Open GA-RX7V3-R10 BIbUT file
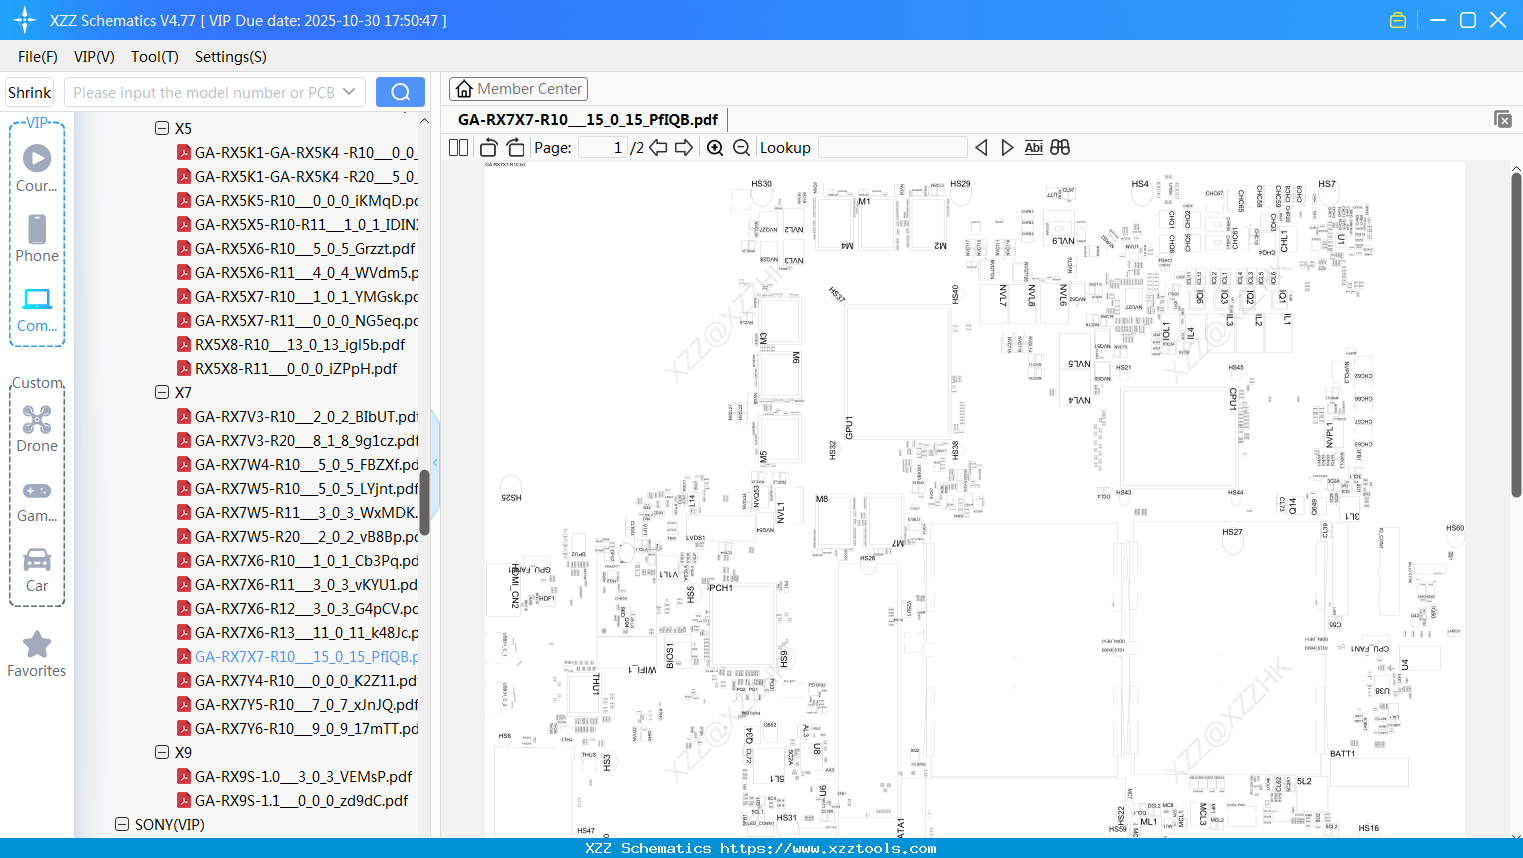This screenshot has width=1523, height=858. 298,416
